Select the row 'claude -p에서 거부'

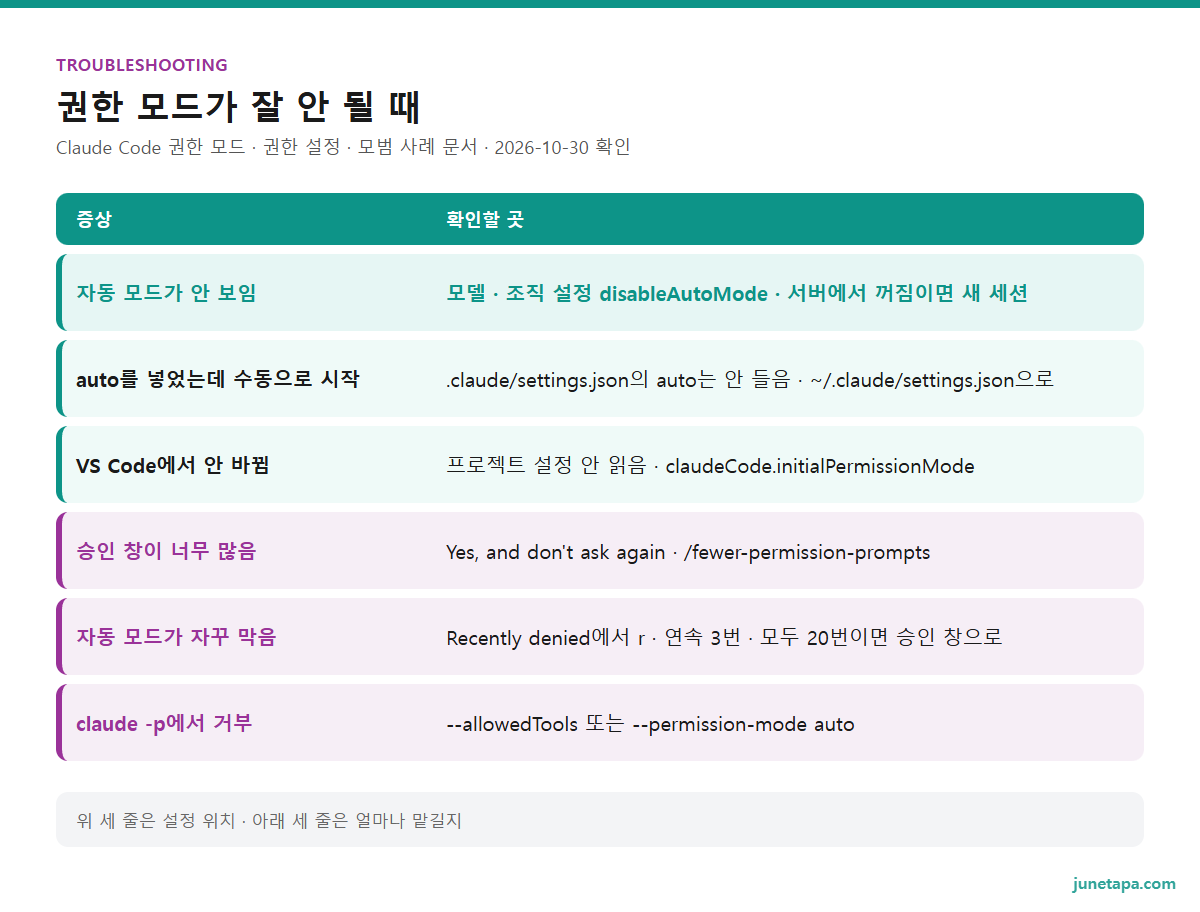pos(600,722)
